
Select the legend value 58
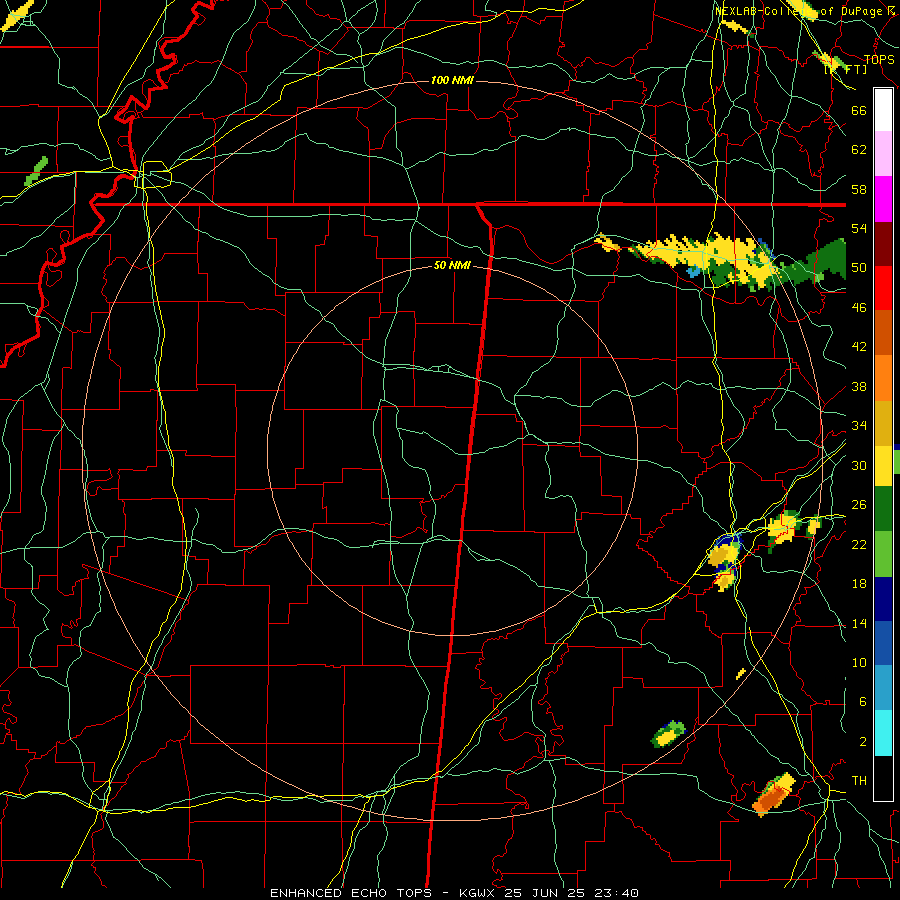(859, 189)
